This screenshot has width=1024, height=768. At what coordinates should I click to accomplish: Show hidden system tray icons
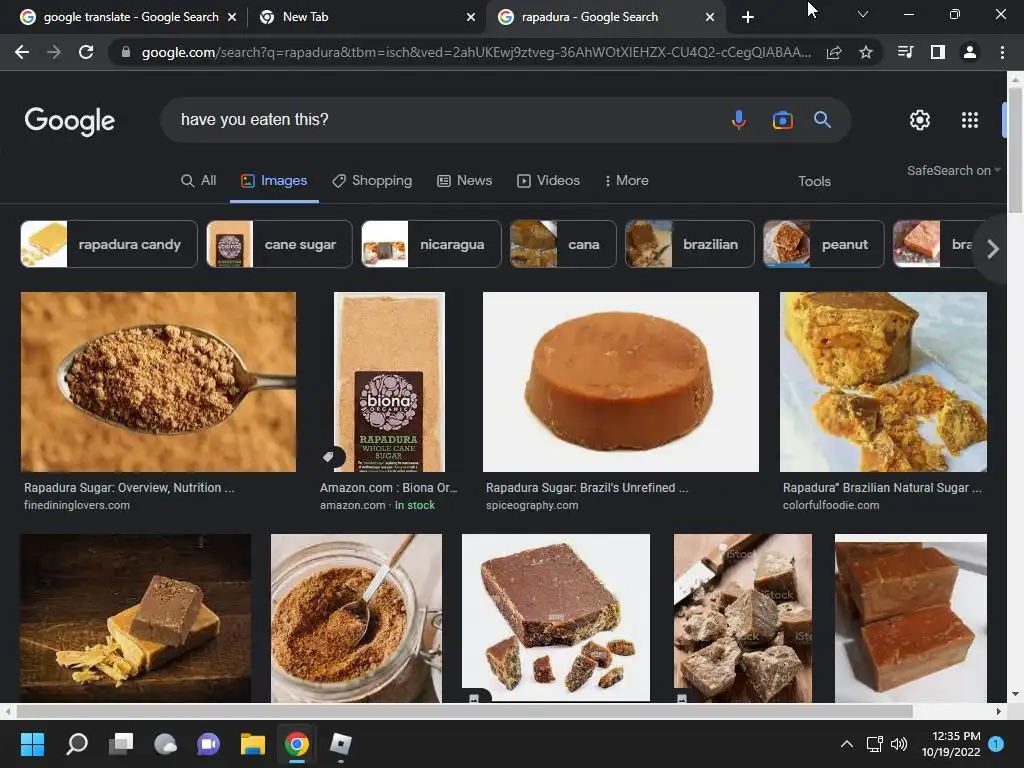(846, 744)
